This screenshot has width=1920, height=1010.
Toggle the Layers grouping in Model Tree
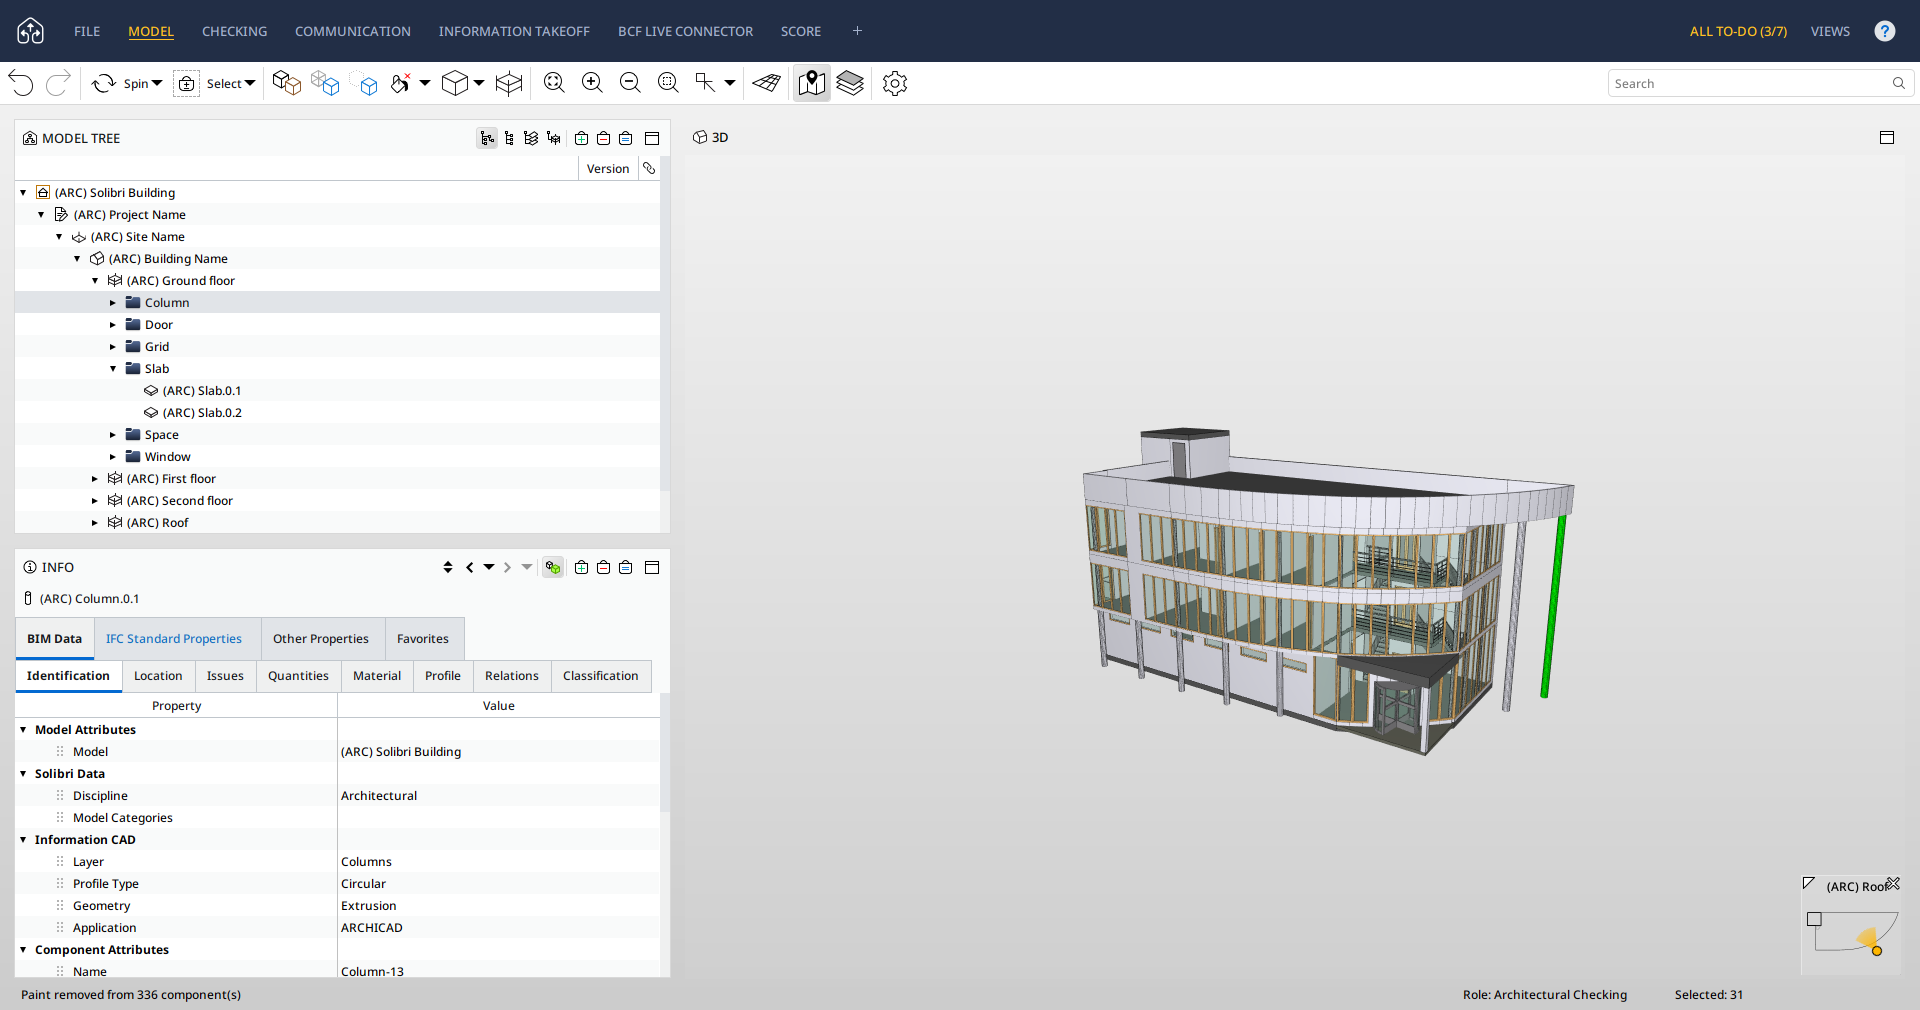531,139
